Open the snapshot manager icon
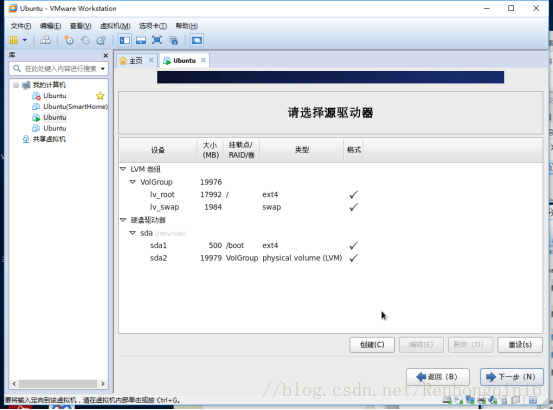The height and width of the screenshot is (410, 553). click(101, 40)
